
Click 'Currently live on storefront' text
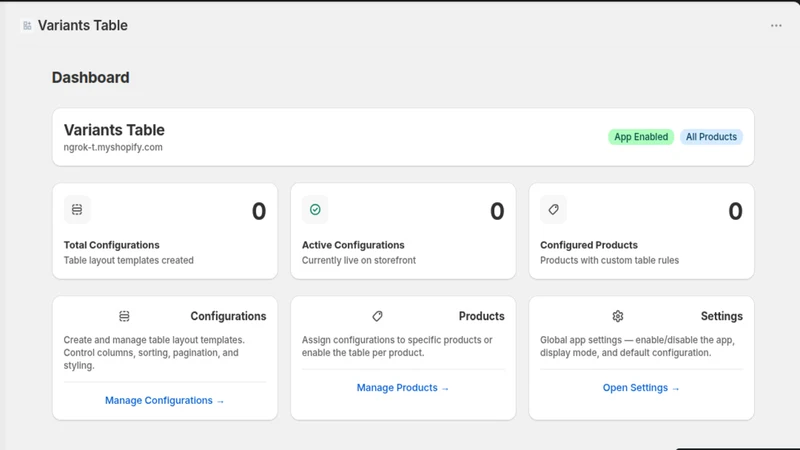(x=359, y=260)
